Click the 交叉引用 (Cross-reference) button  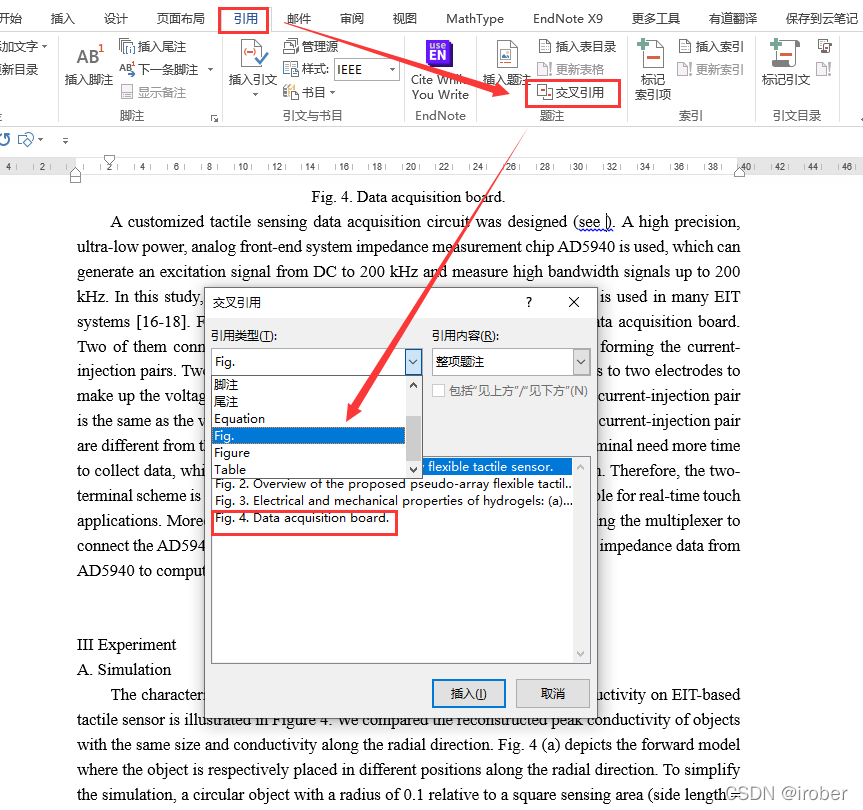[571, 92]
